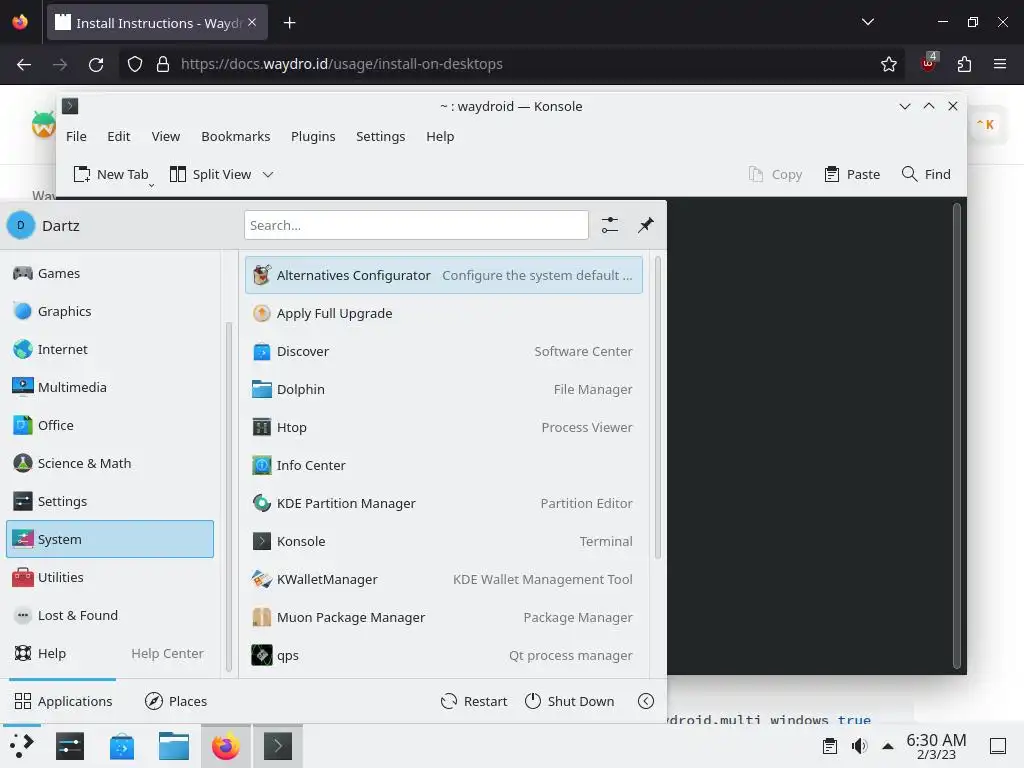Viewport: 1024px width, 768px height.
Task: Open KWalletManager
Action: click(x=443, y=579)
